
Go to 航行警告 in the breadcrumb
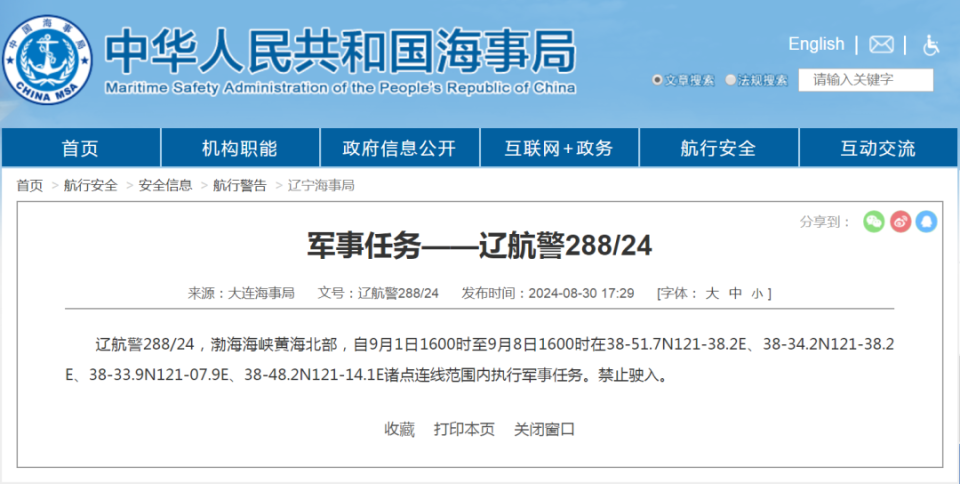[x=240, y=185]
